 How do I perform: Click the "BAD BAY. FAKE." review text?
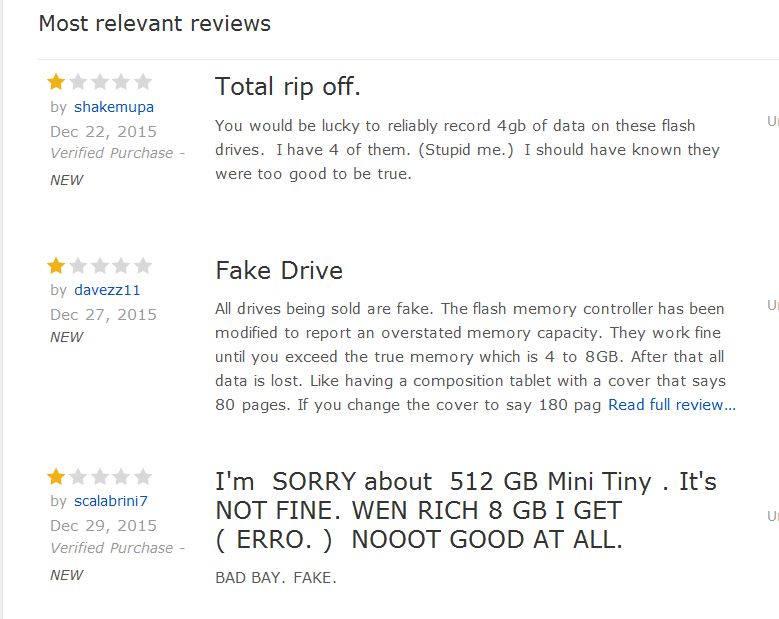276,578
